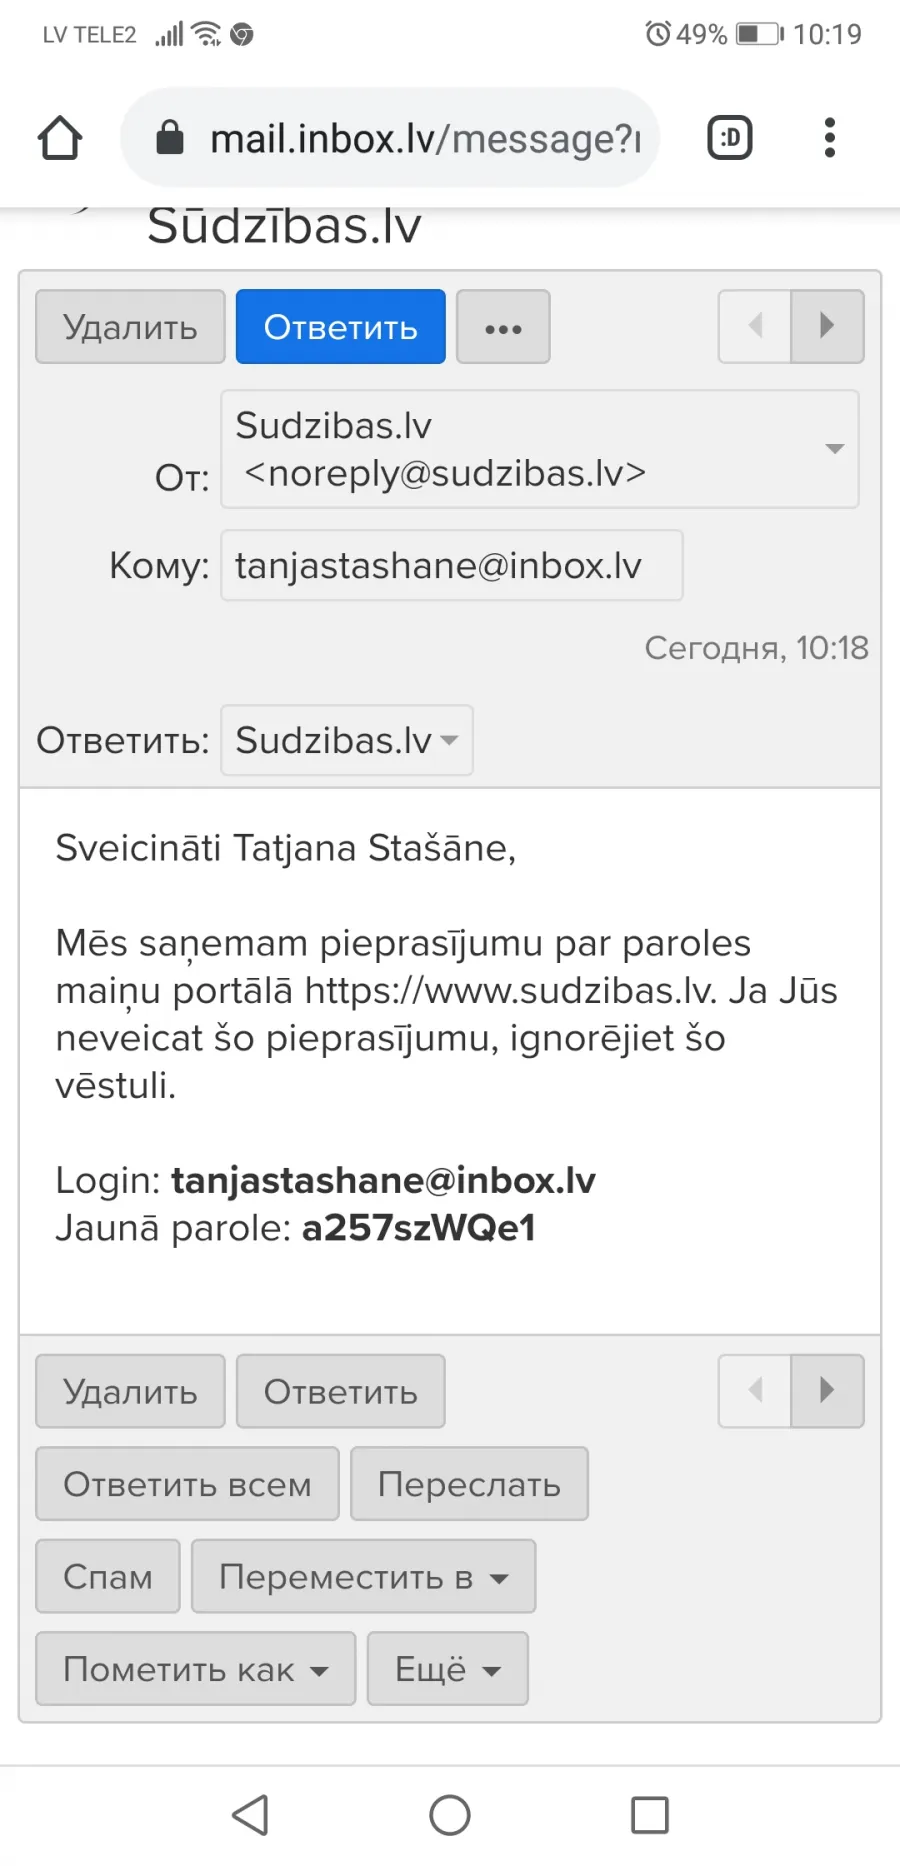Open the Sudzibas.lv reply-to dropdown
The image size is (900, 1866).
point(347,740)
